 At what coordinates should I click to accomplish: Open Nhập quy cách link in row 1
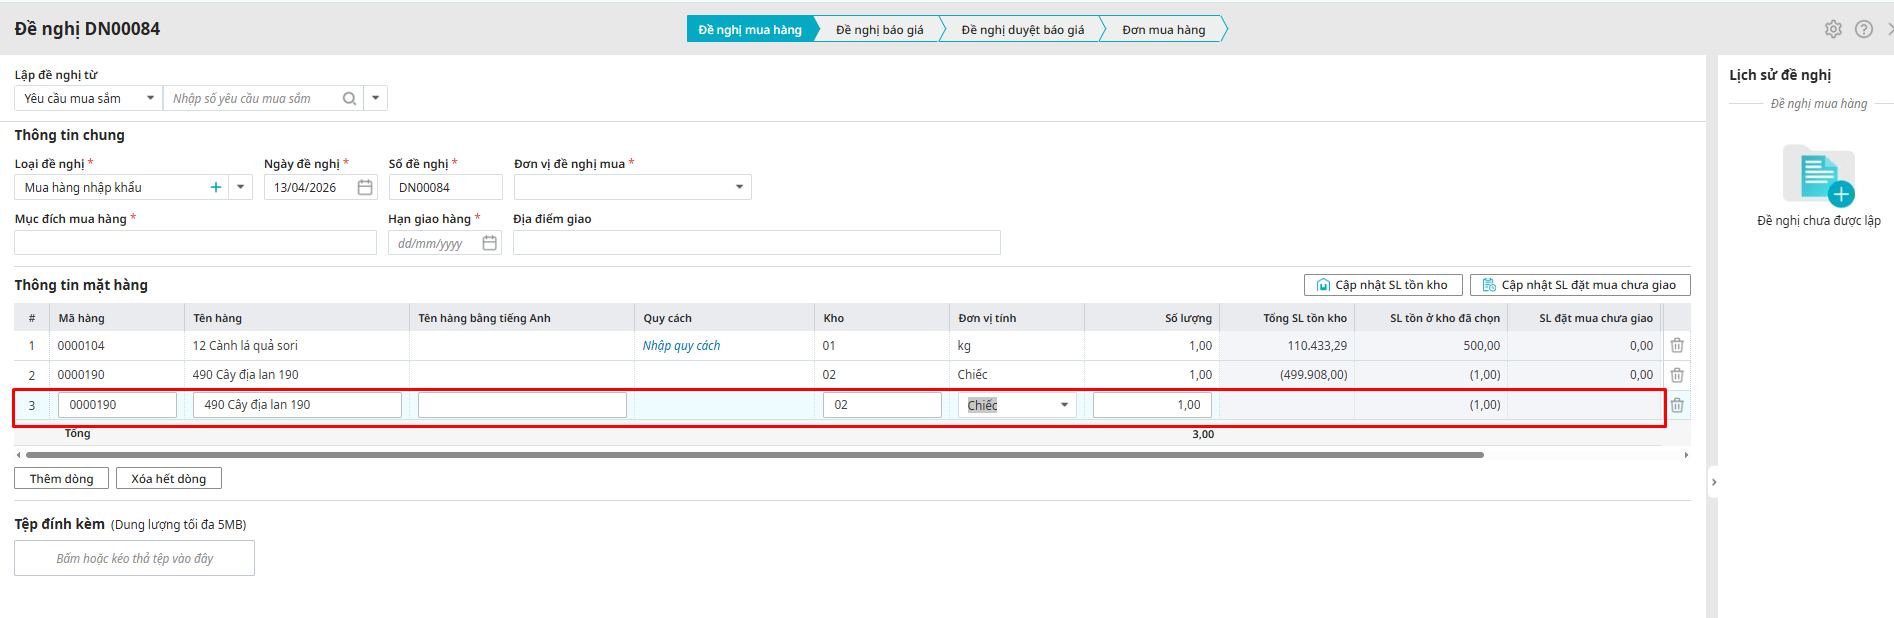[x=681, y=346]
